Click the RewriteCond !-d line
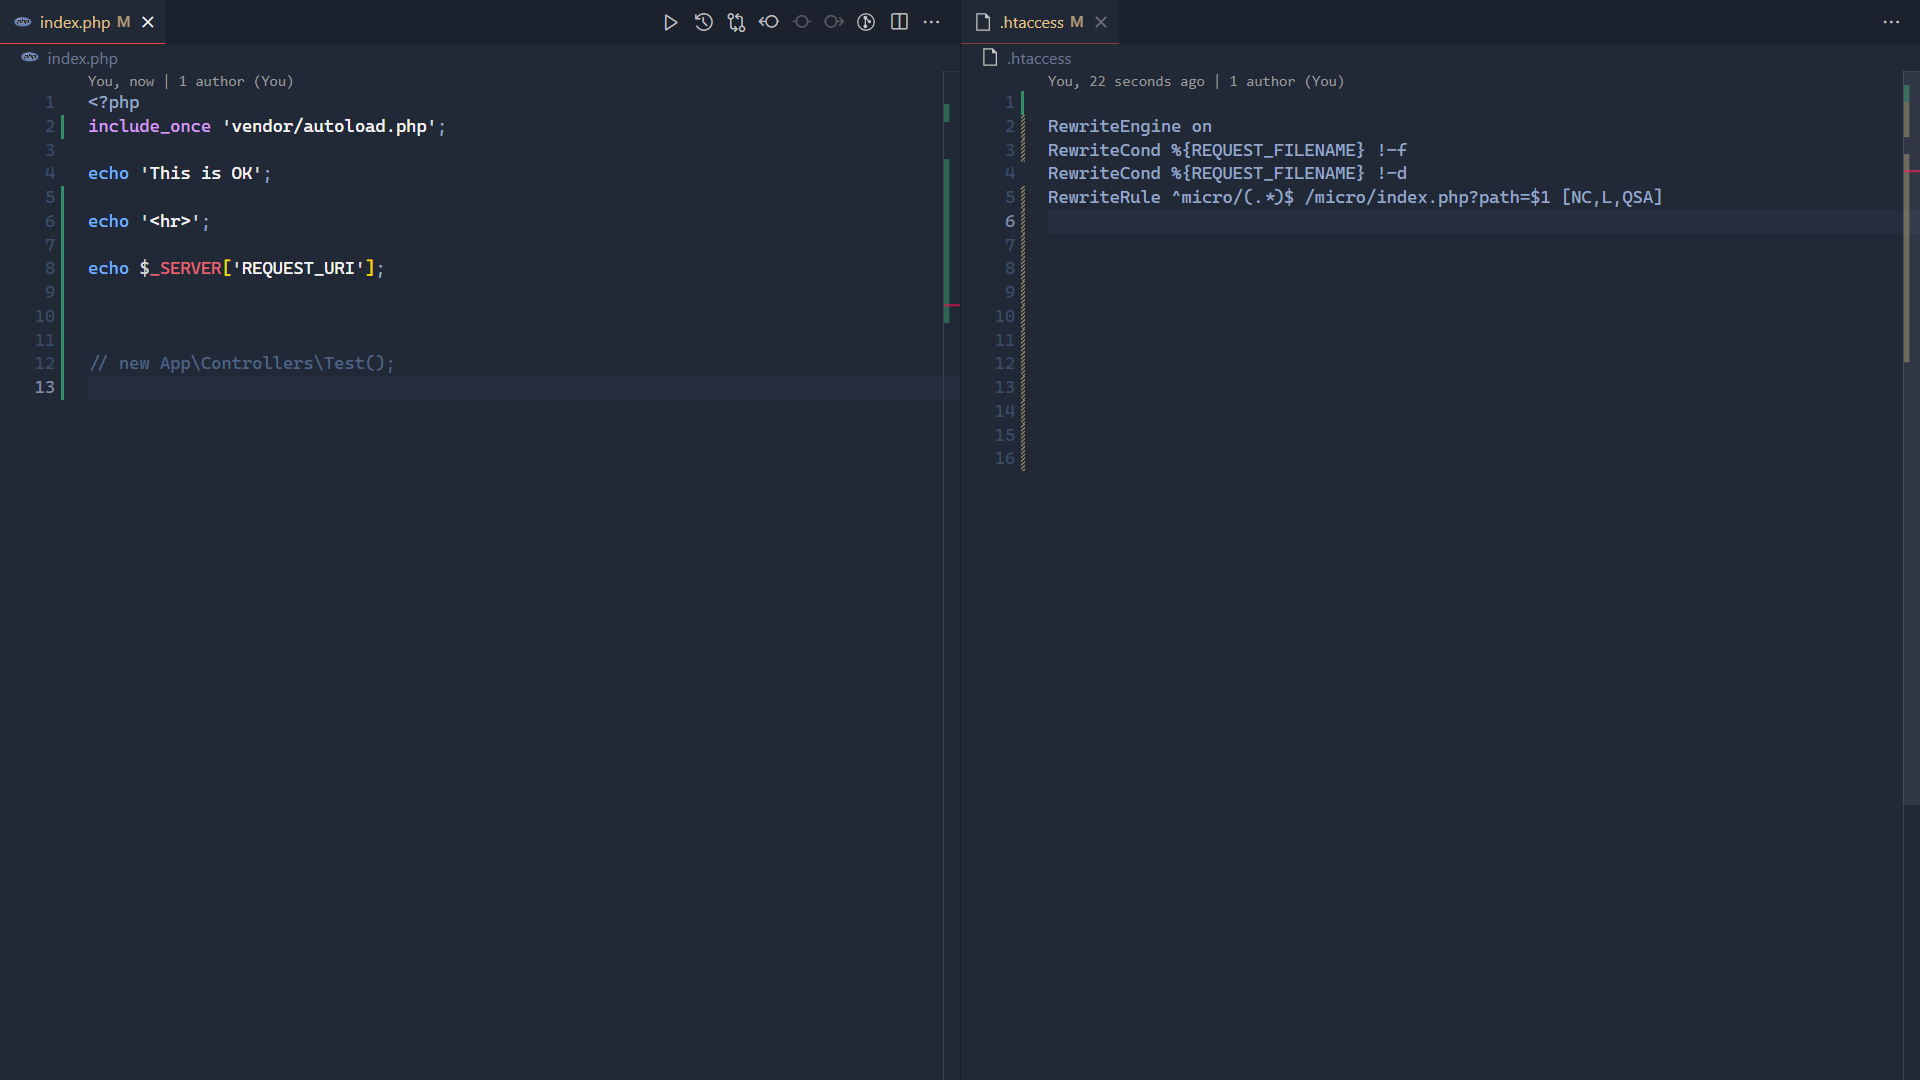The height and width of the screenshot is (1080, 1920). click(x=1227, y=173)
